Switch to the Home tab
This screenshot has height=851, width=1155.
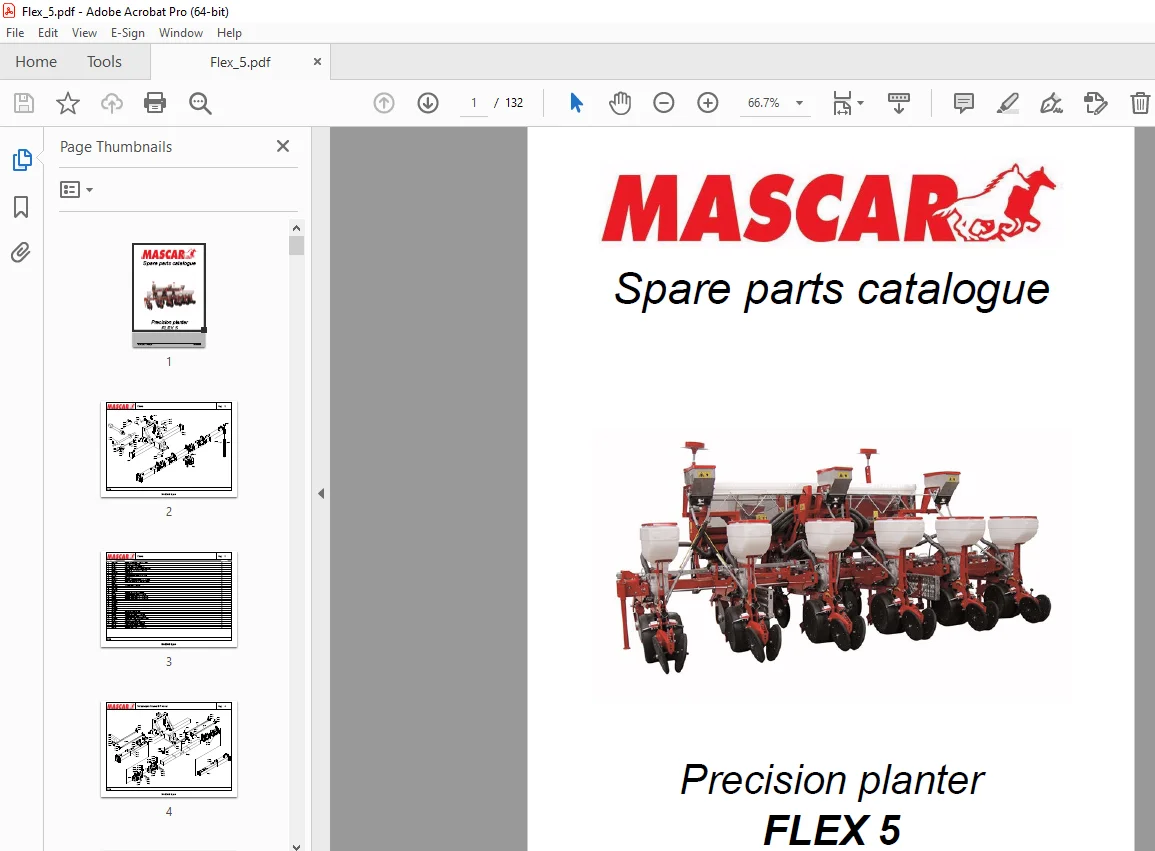36,62
